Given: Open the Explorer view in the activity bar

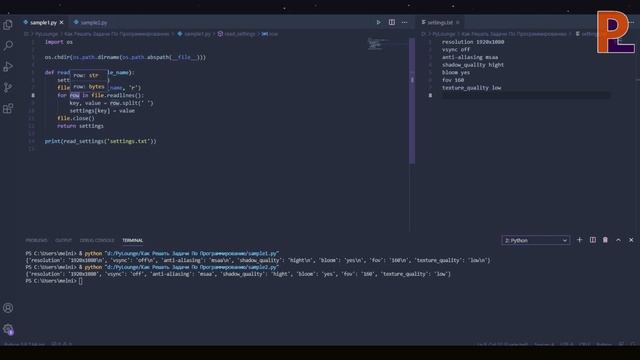Looking at the screenshot, I should pos(8,25).
